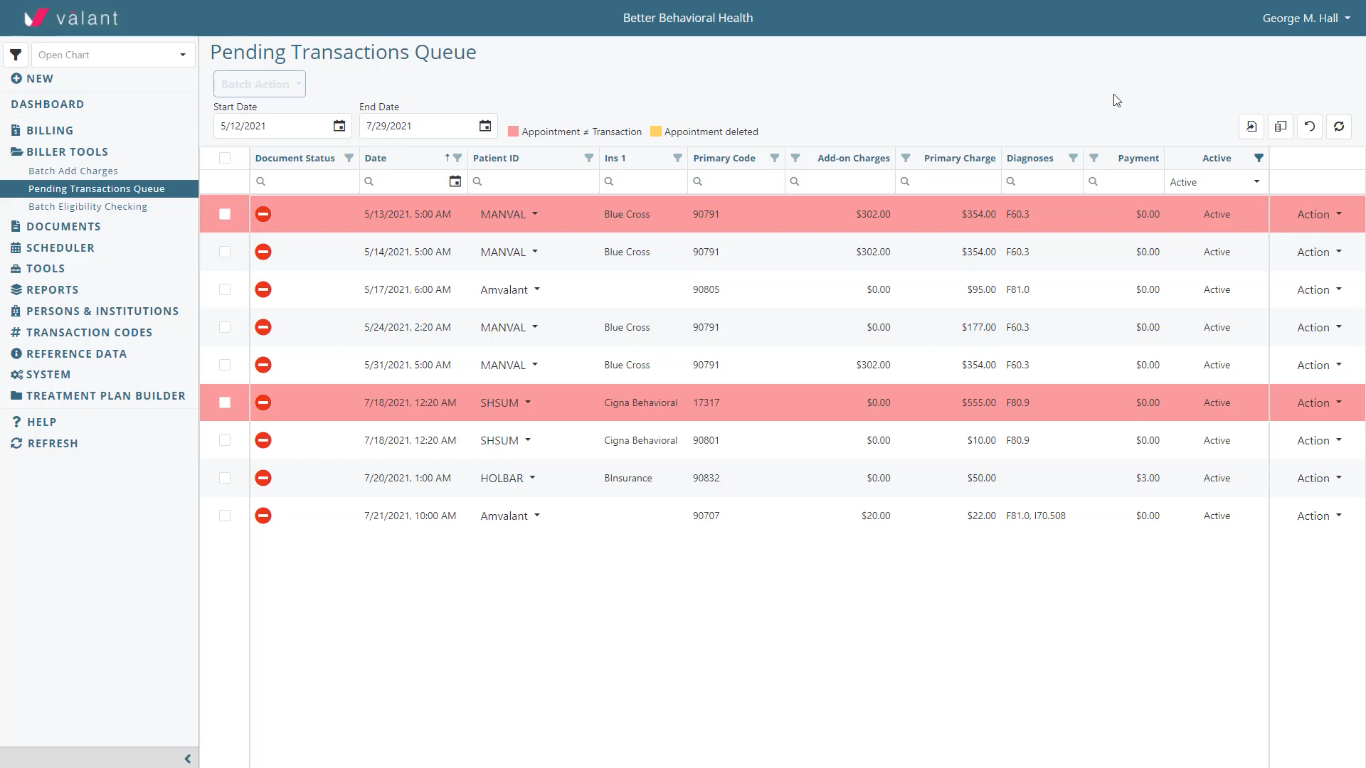Click the Valant logo

pos(71,18)
